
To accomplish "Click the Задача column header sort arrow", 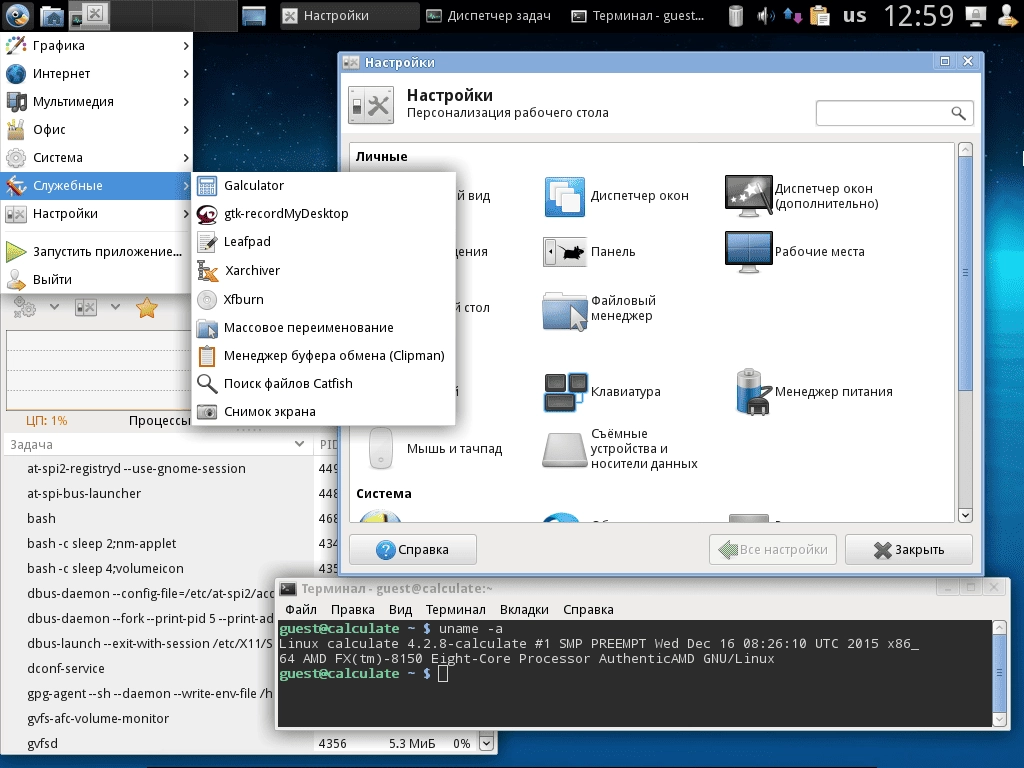I will 299,444.
